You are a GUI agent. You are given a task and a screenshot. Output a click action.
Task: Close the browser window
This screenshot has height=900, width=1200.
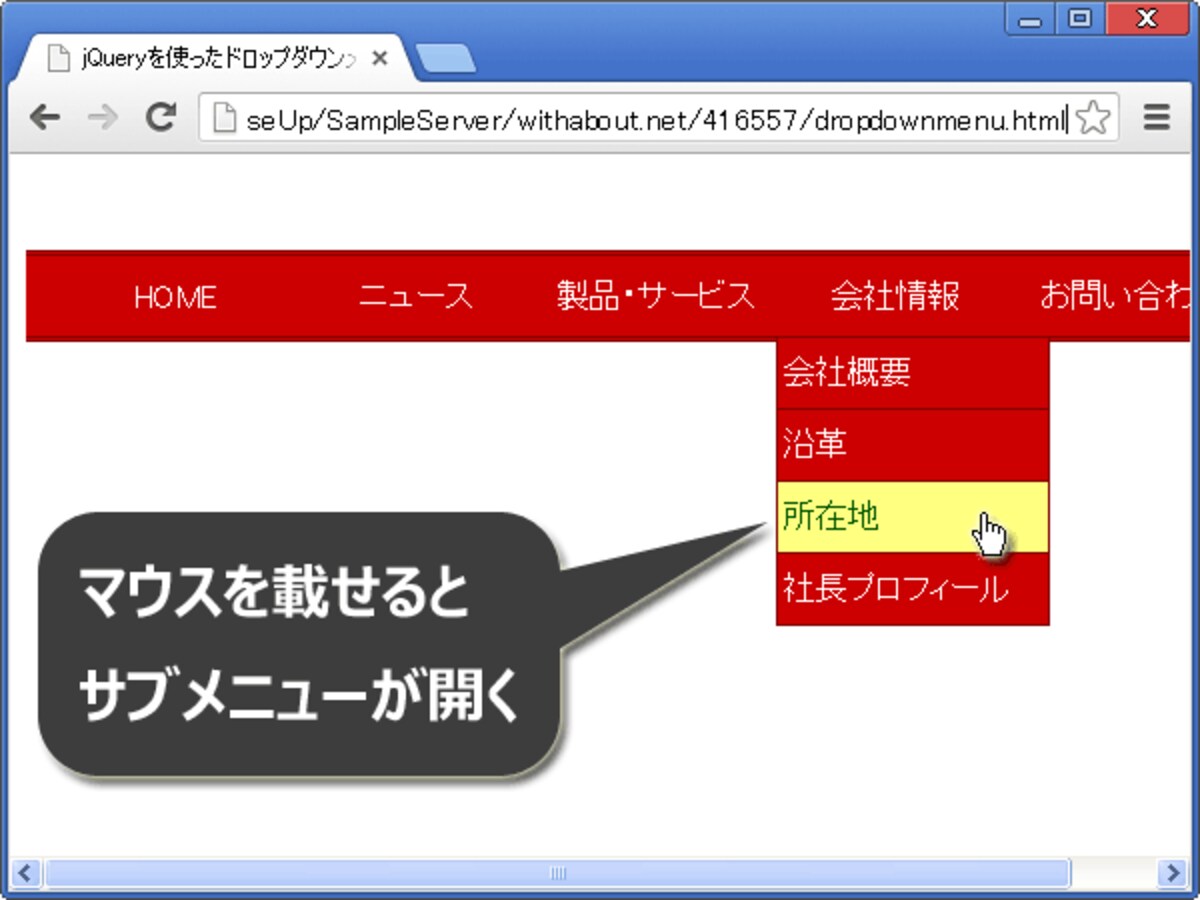[1147, 19]
